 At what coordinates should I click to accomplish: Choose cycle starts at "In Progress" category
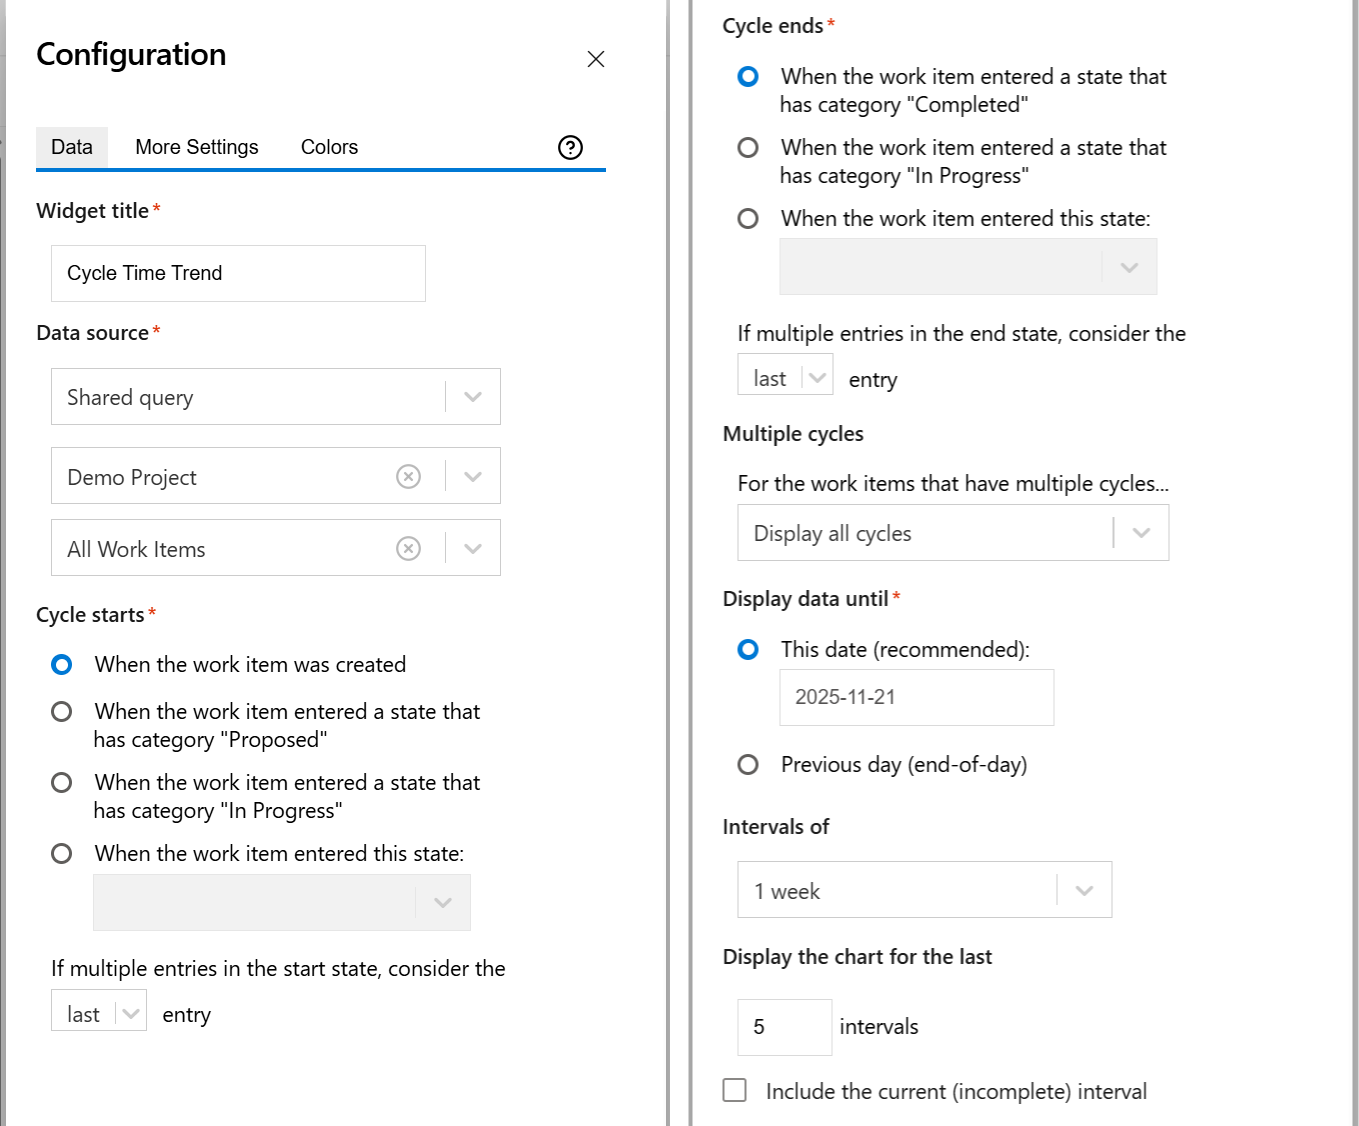tap(62, 783)
